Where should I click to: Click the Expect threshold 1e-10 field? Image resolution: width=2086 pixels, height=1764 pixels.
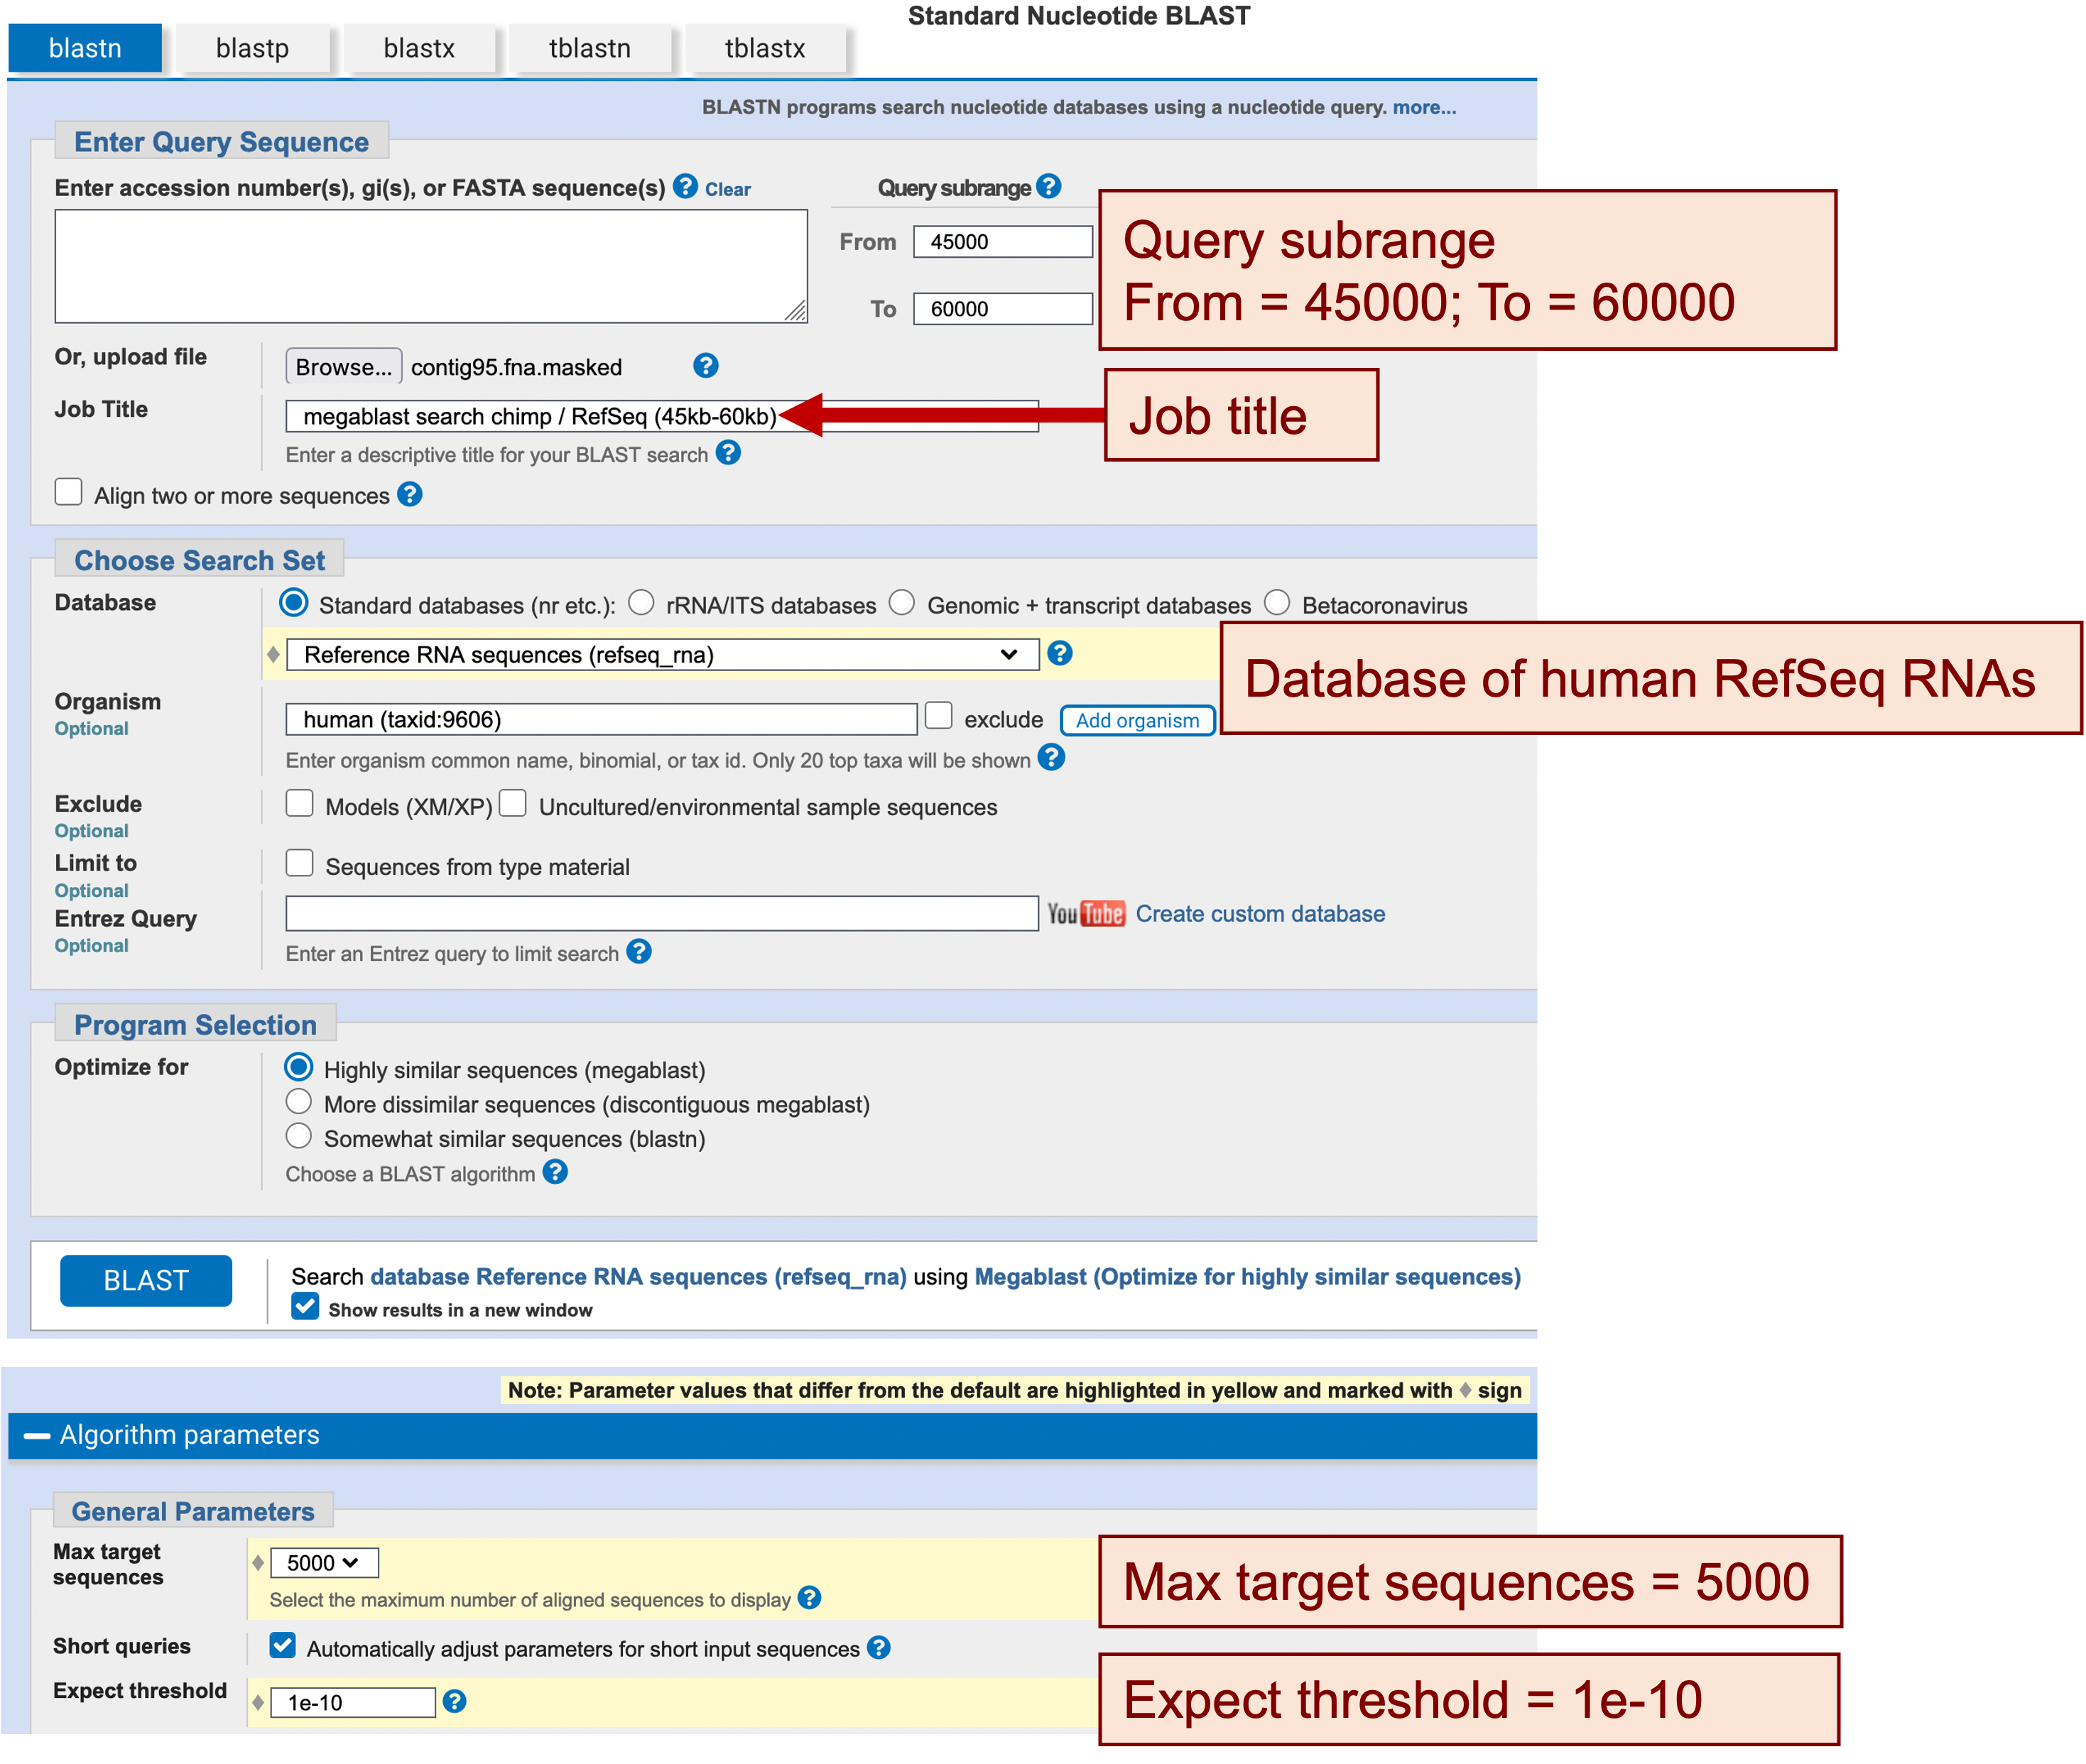[x=353, y=1702]
